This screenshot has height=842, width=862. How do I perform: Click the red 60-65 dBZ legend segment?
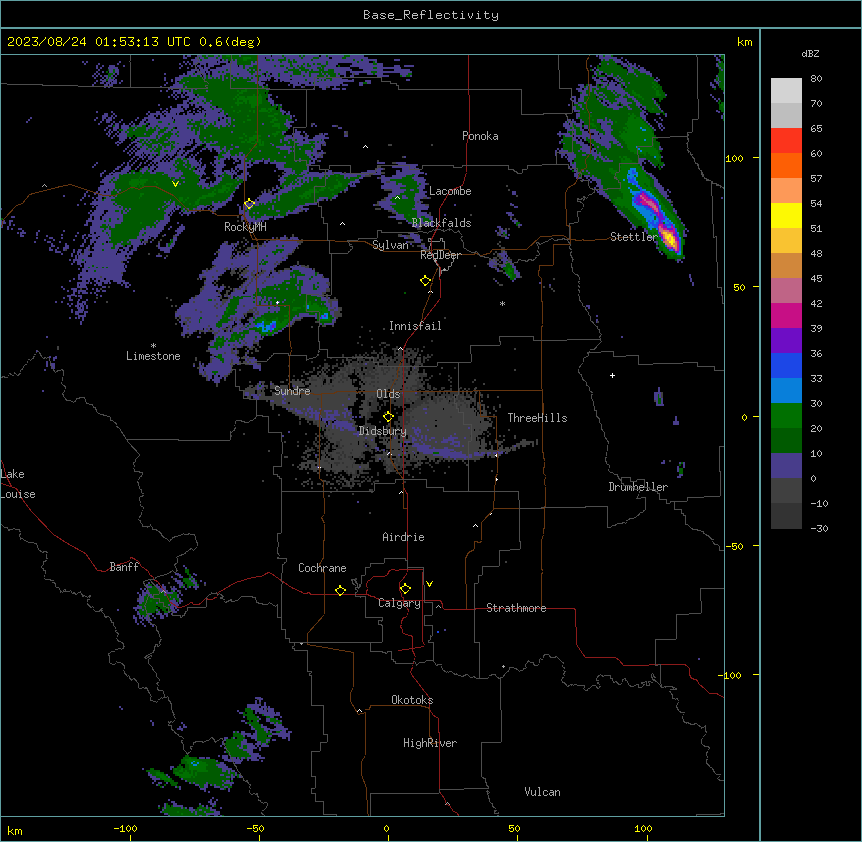pyautogui.click(x=786, y=141)
